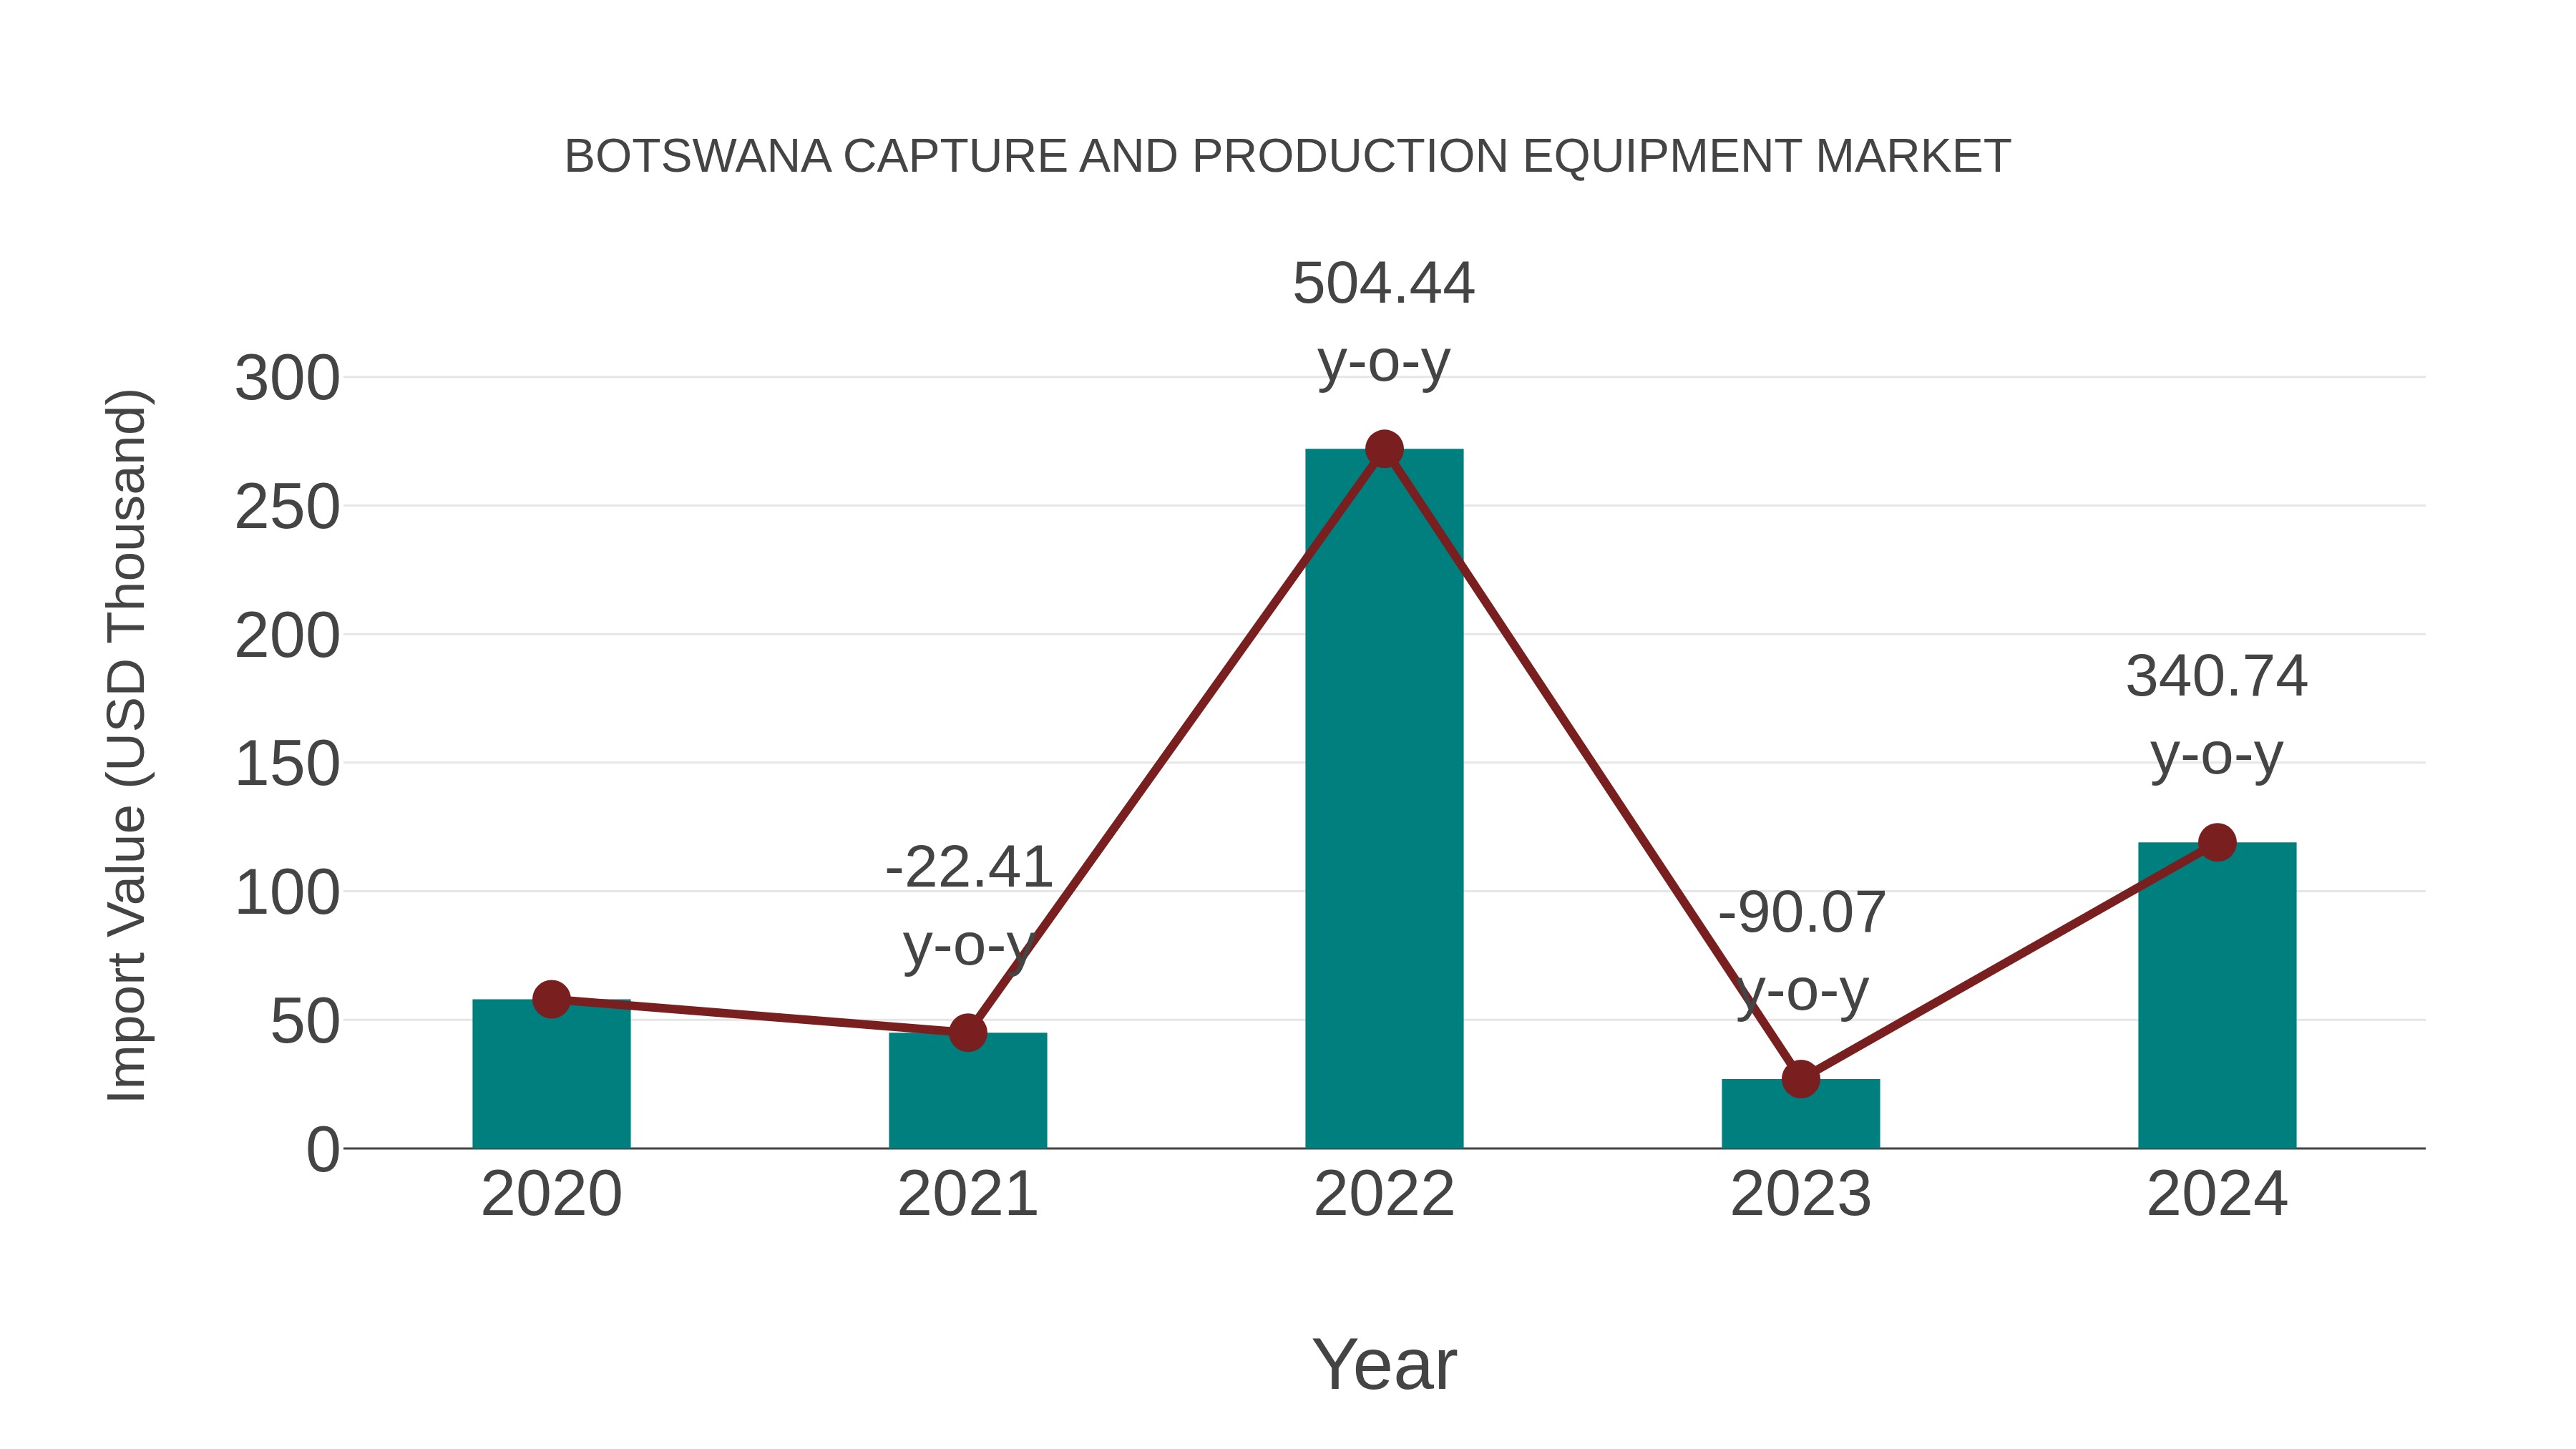Click the 2020 teal bar
2576x1449 pixels.
(551, 1073)
